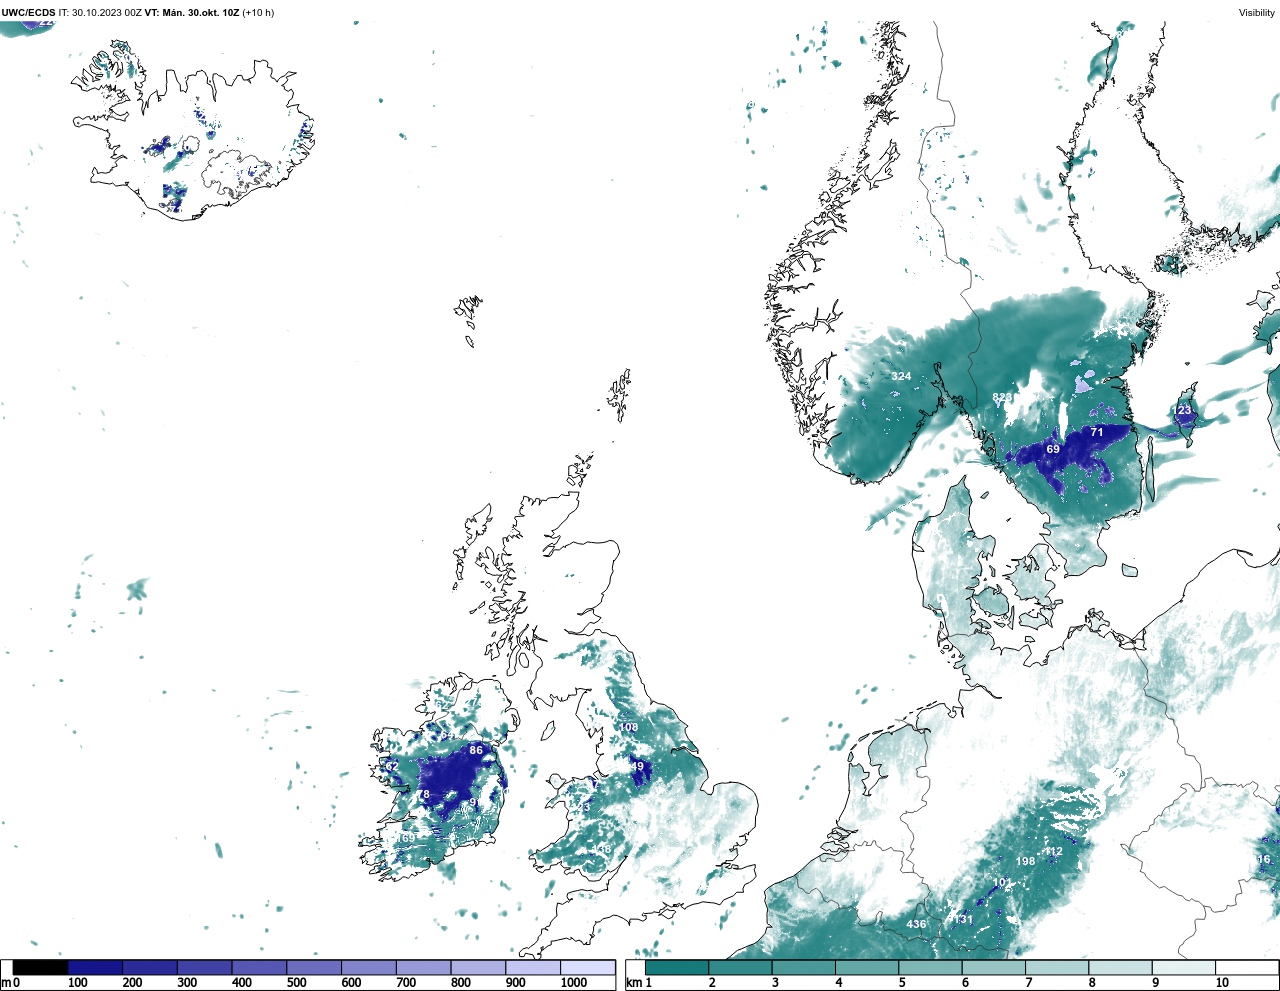Viewport: 1280px width, 991px height.
Task: Click the "101" value over Germany
Action: click(x=1002, y=882)
